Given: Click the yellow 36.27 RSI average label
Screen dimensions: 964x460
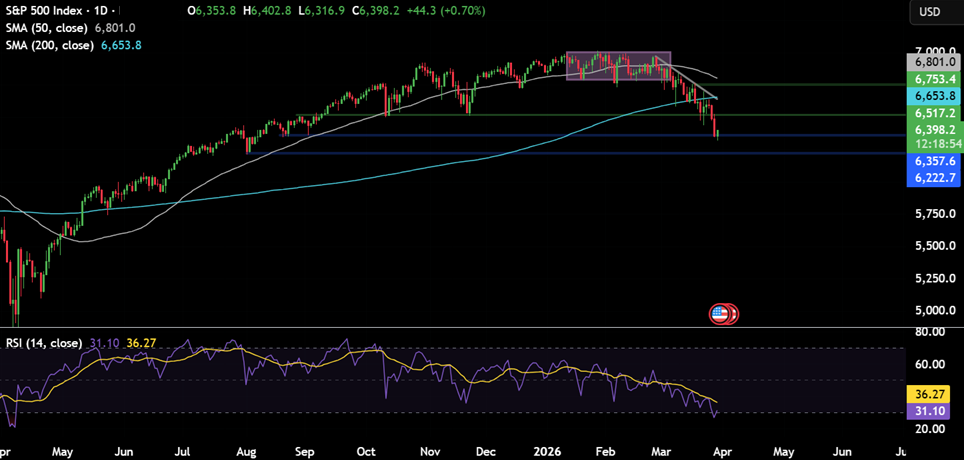Looking at the screenshot, I should tap(934, 394).
